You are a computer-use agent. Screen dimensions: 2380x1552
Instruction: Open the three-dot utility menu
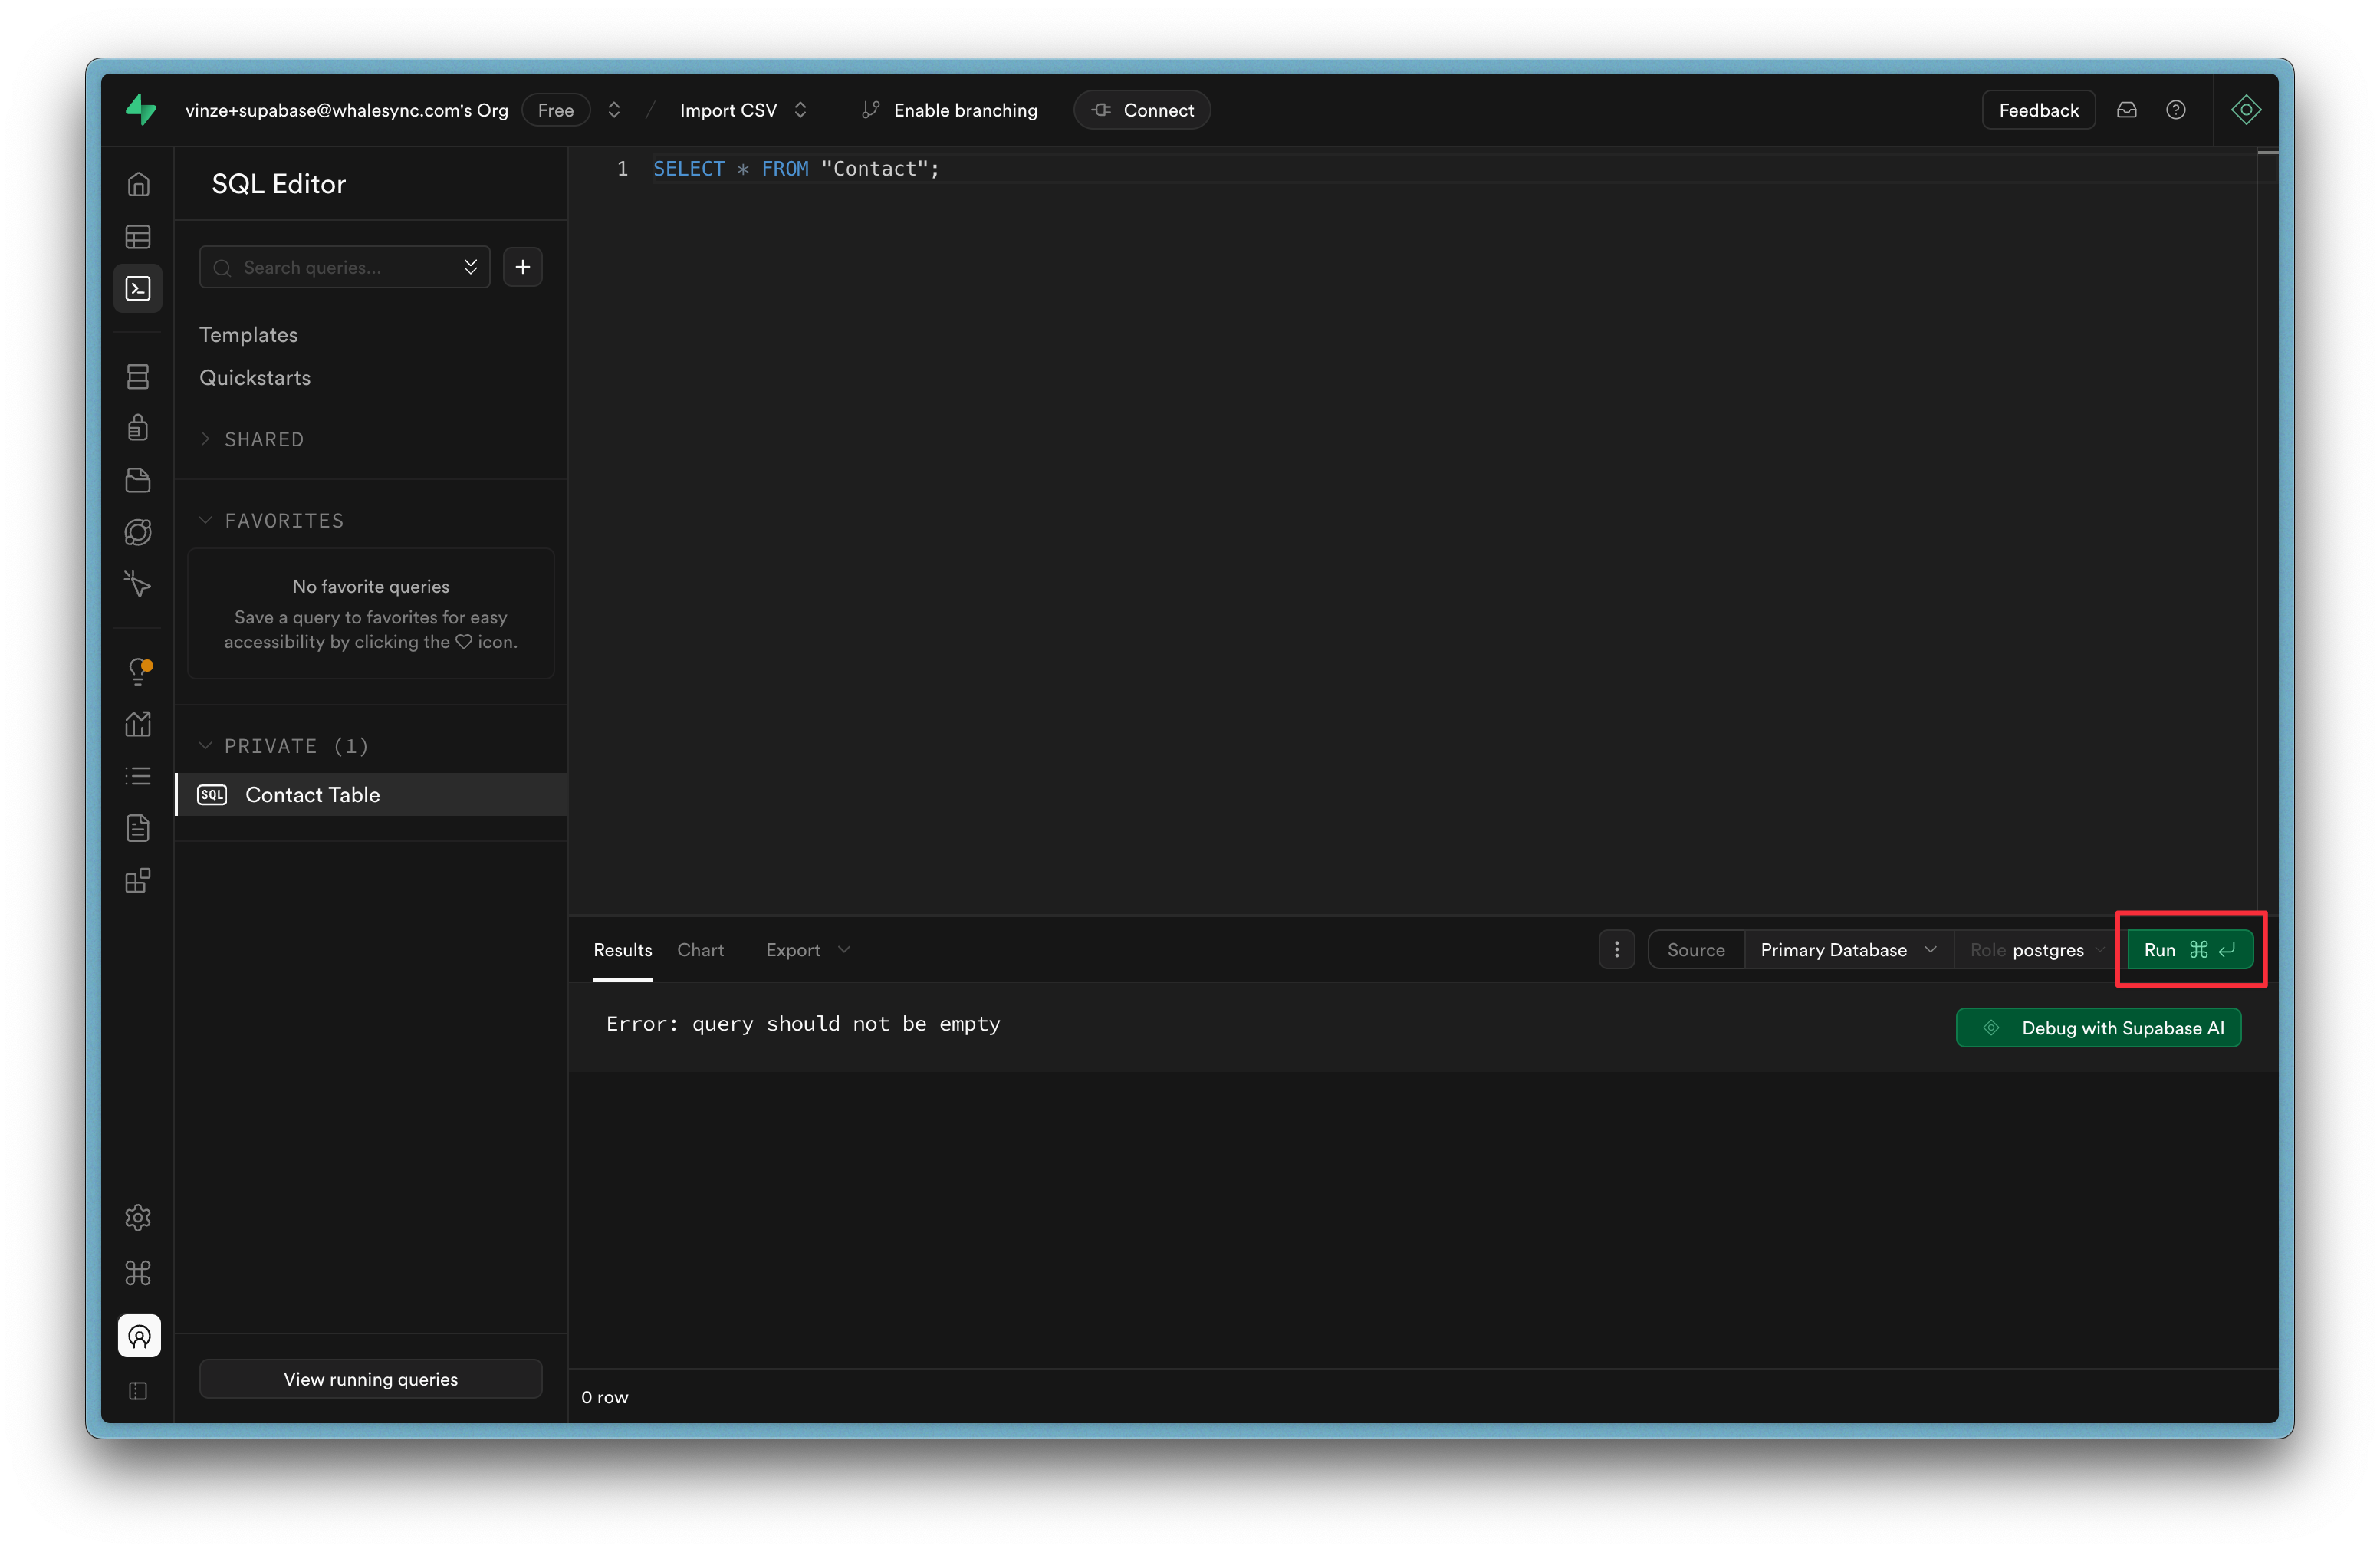1617,950
